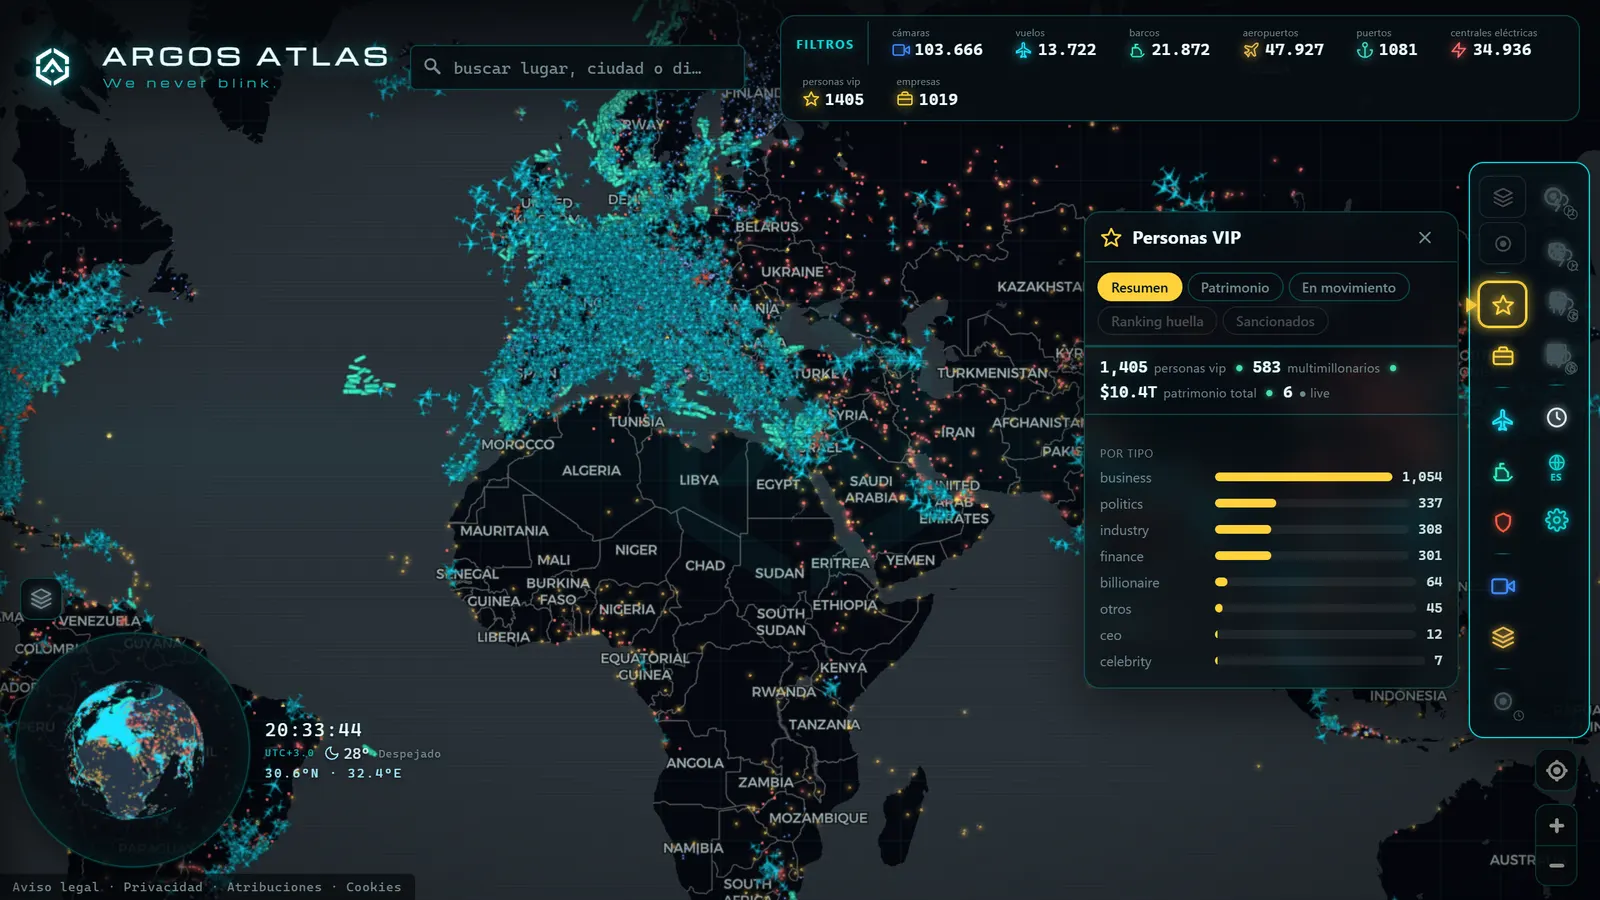The image size is (1600, 900).
Task: Open the settings gear icon in sidebar
Action: point(1556,520)
